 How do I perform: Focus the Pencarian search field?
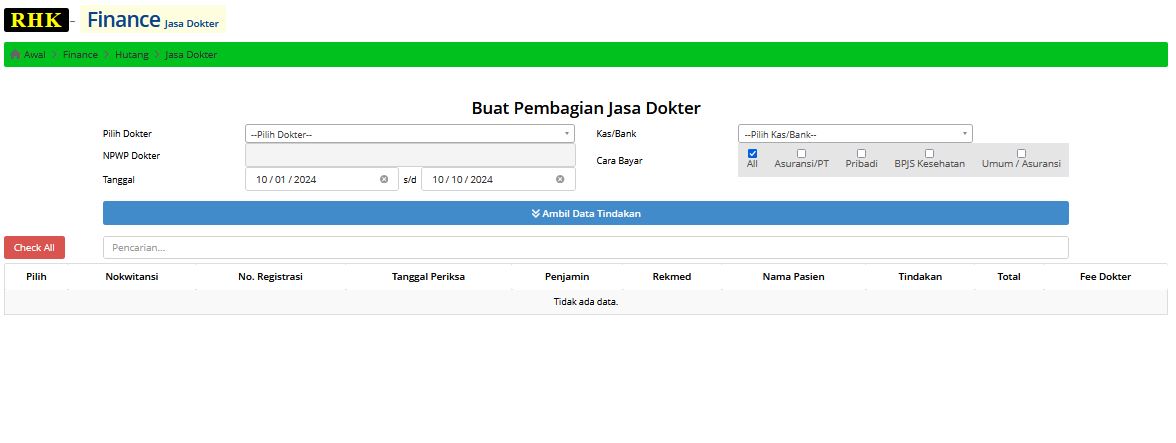(586, 247)
